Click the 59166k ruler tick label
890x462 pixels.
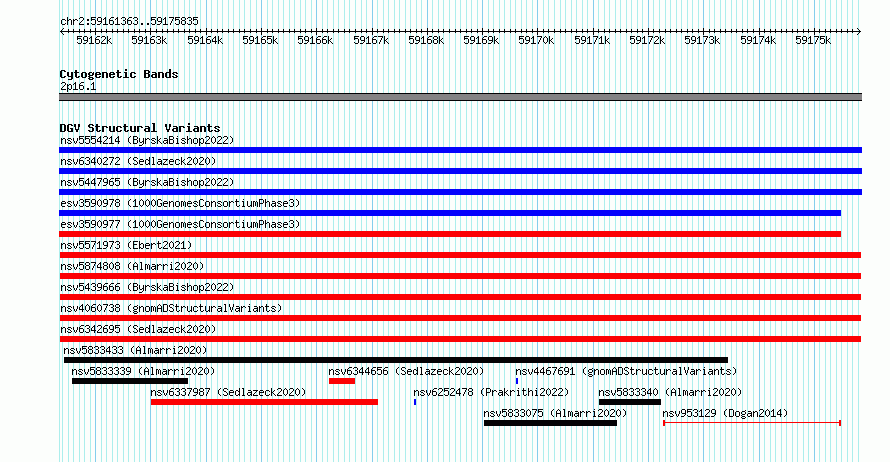[x=315, y=40]
